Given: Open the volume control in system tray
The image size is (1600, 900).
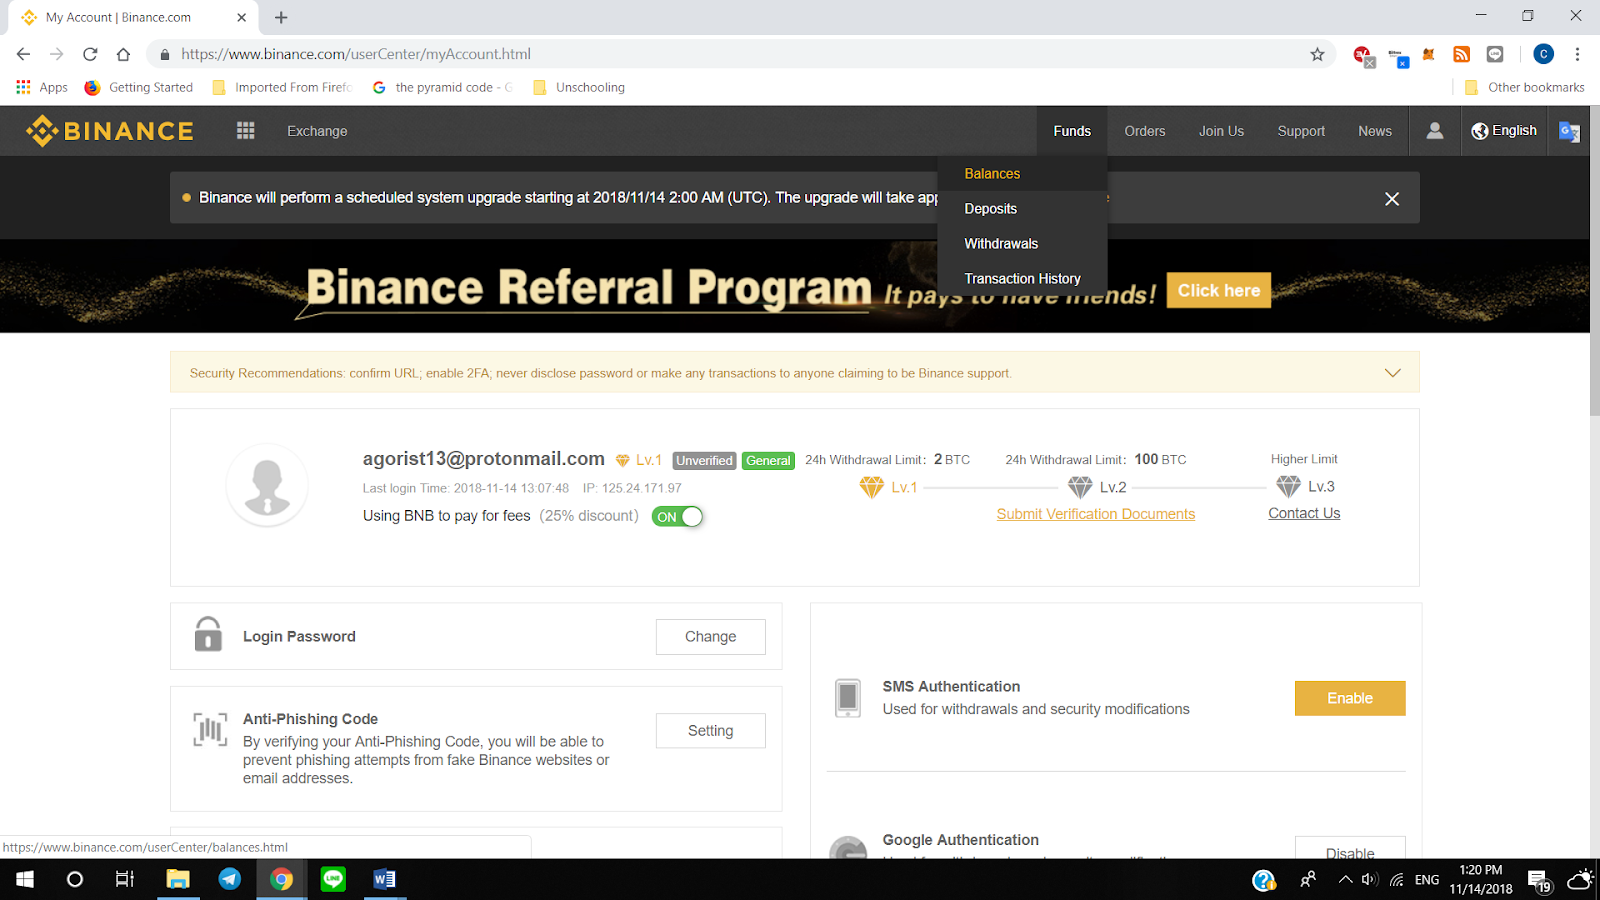Looking at the screenshot, I should pyautogui.click(x=1370, y=880).
